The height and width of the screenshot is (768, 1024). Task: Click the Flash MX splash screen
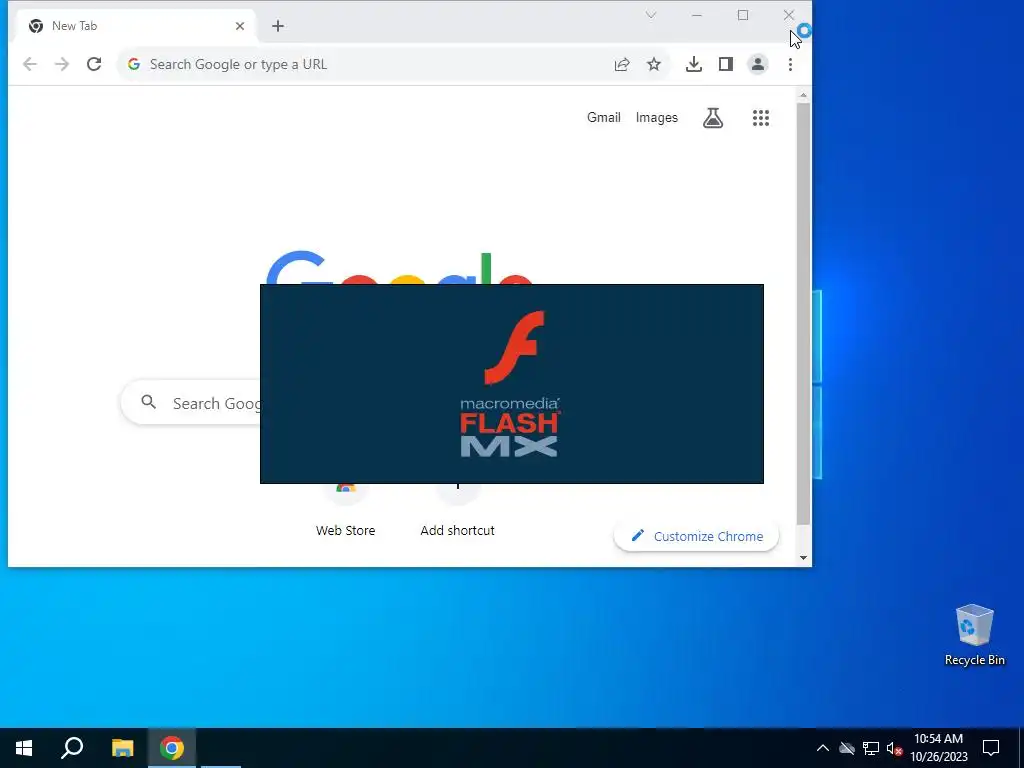(x=511, y=384)
